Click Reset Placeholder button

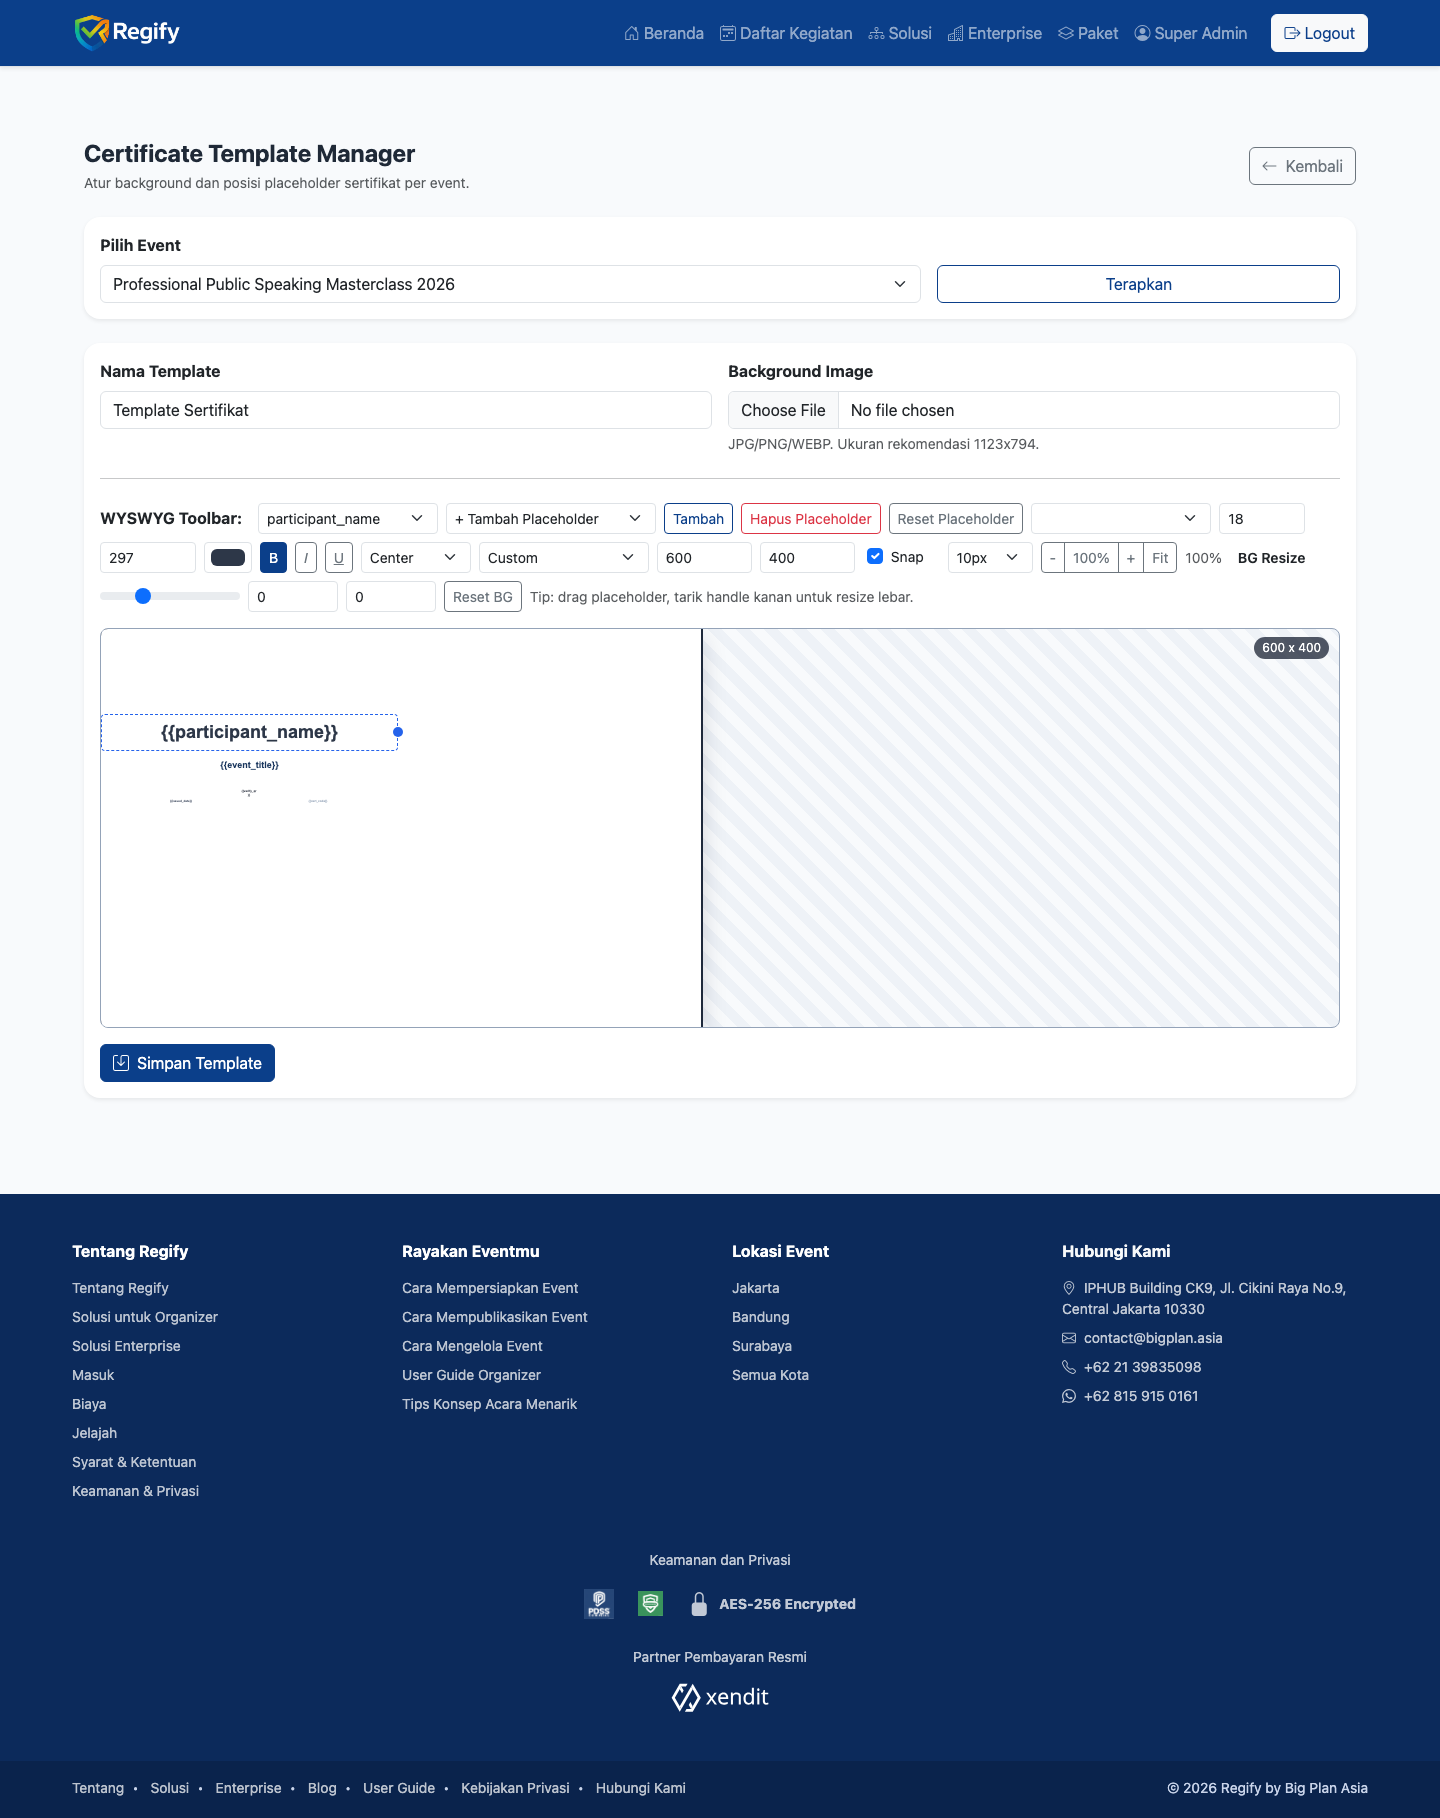(955, 519)
